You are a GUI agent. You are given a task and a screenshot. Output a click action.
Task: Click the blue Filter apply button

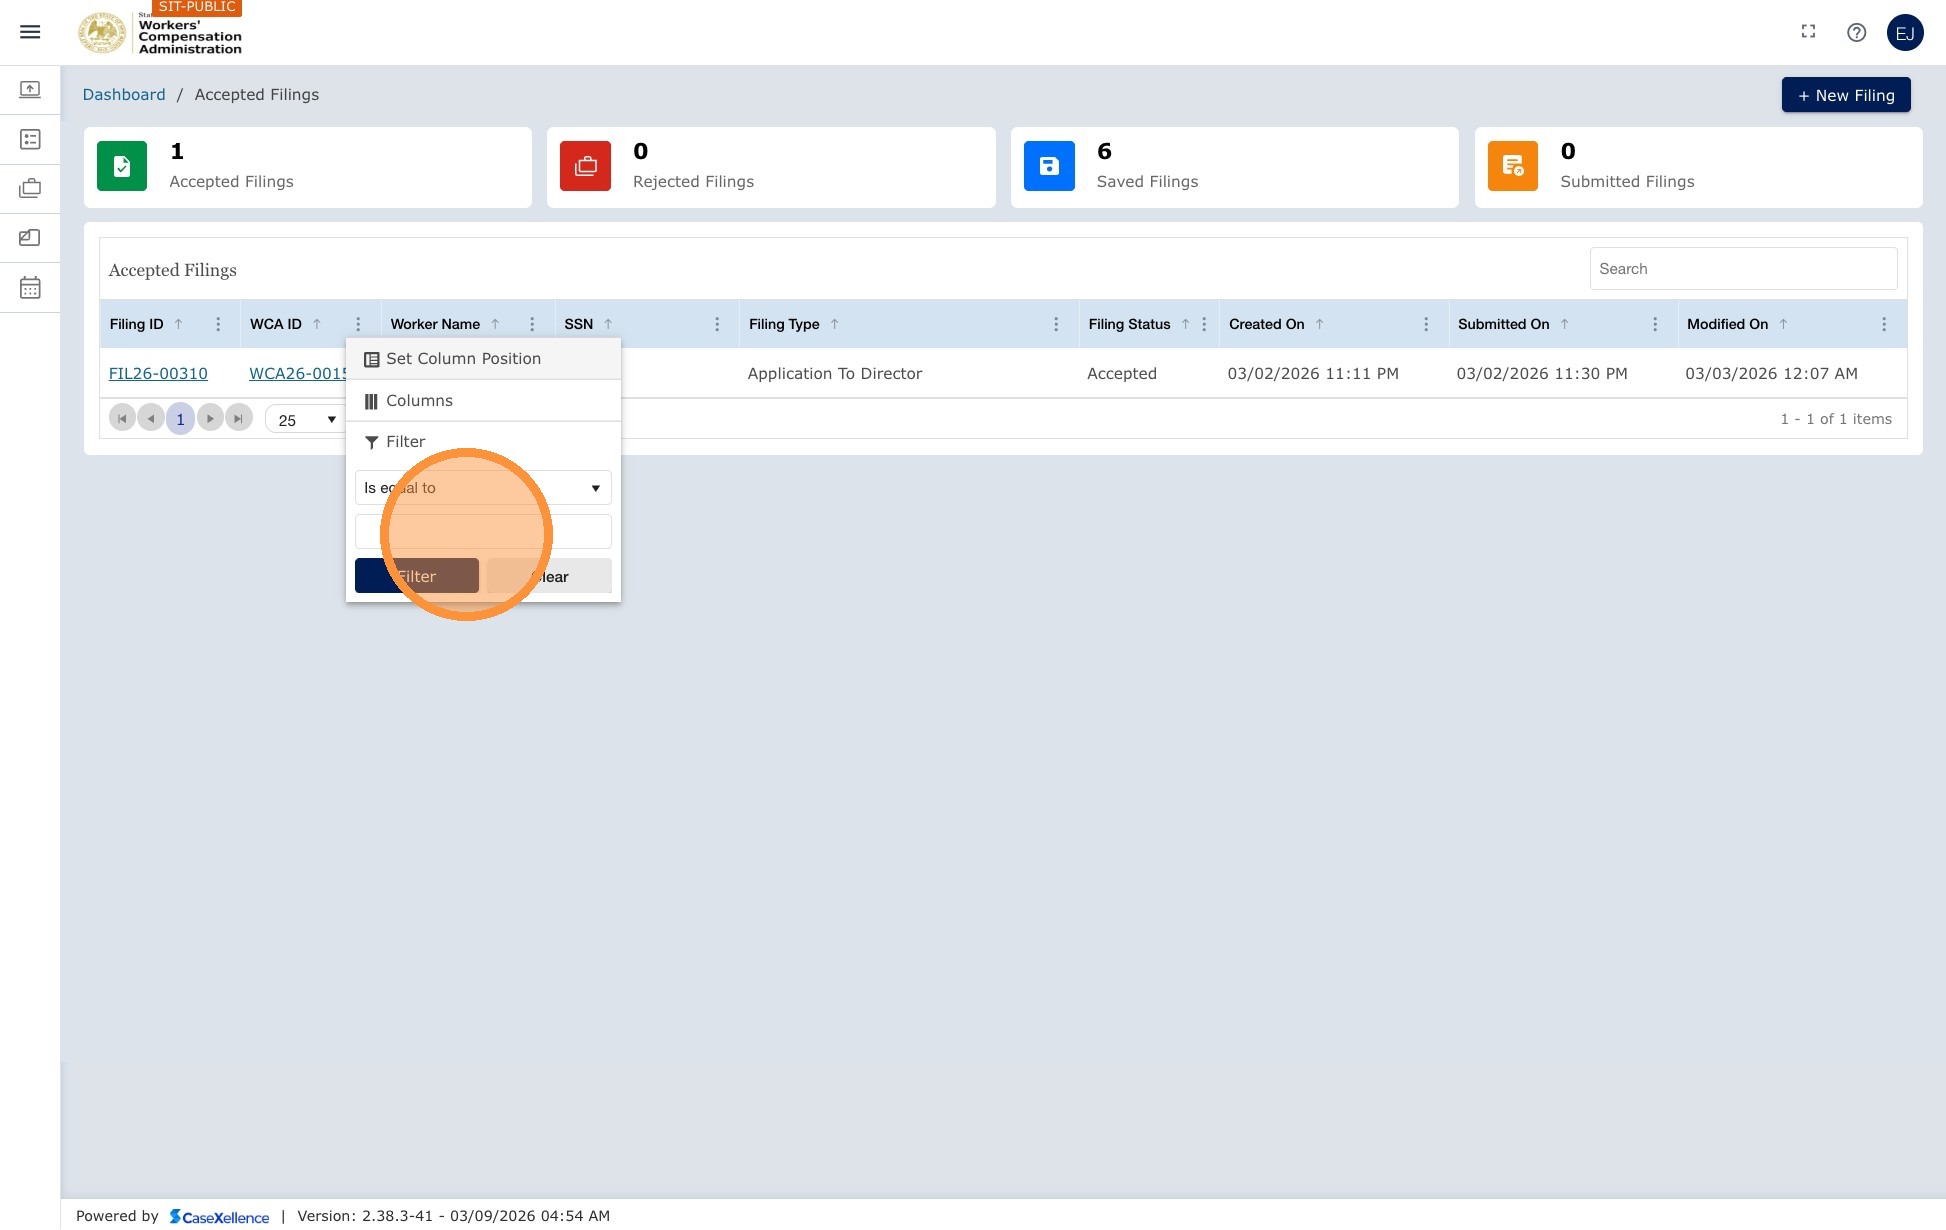tap(417, 576)
